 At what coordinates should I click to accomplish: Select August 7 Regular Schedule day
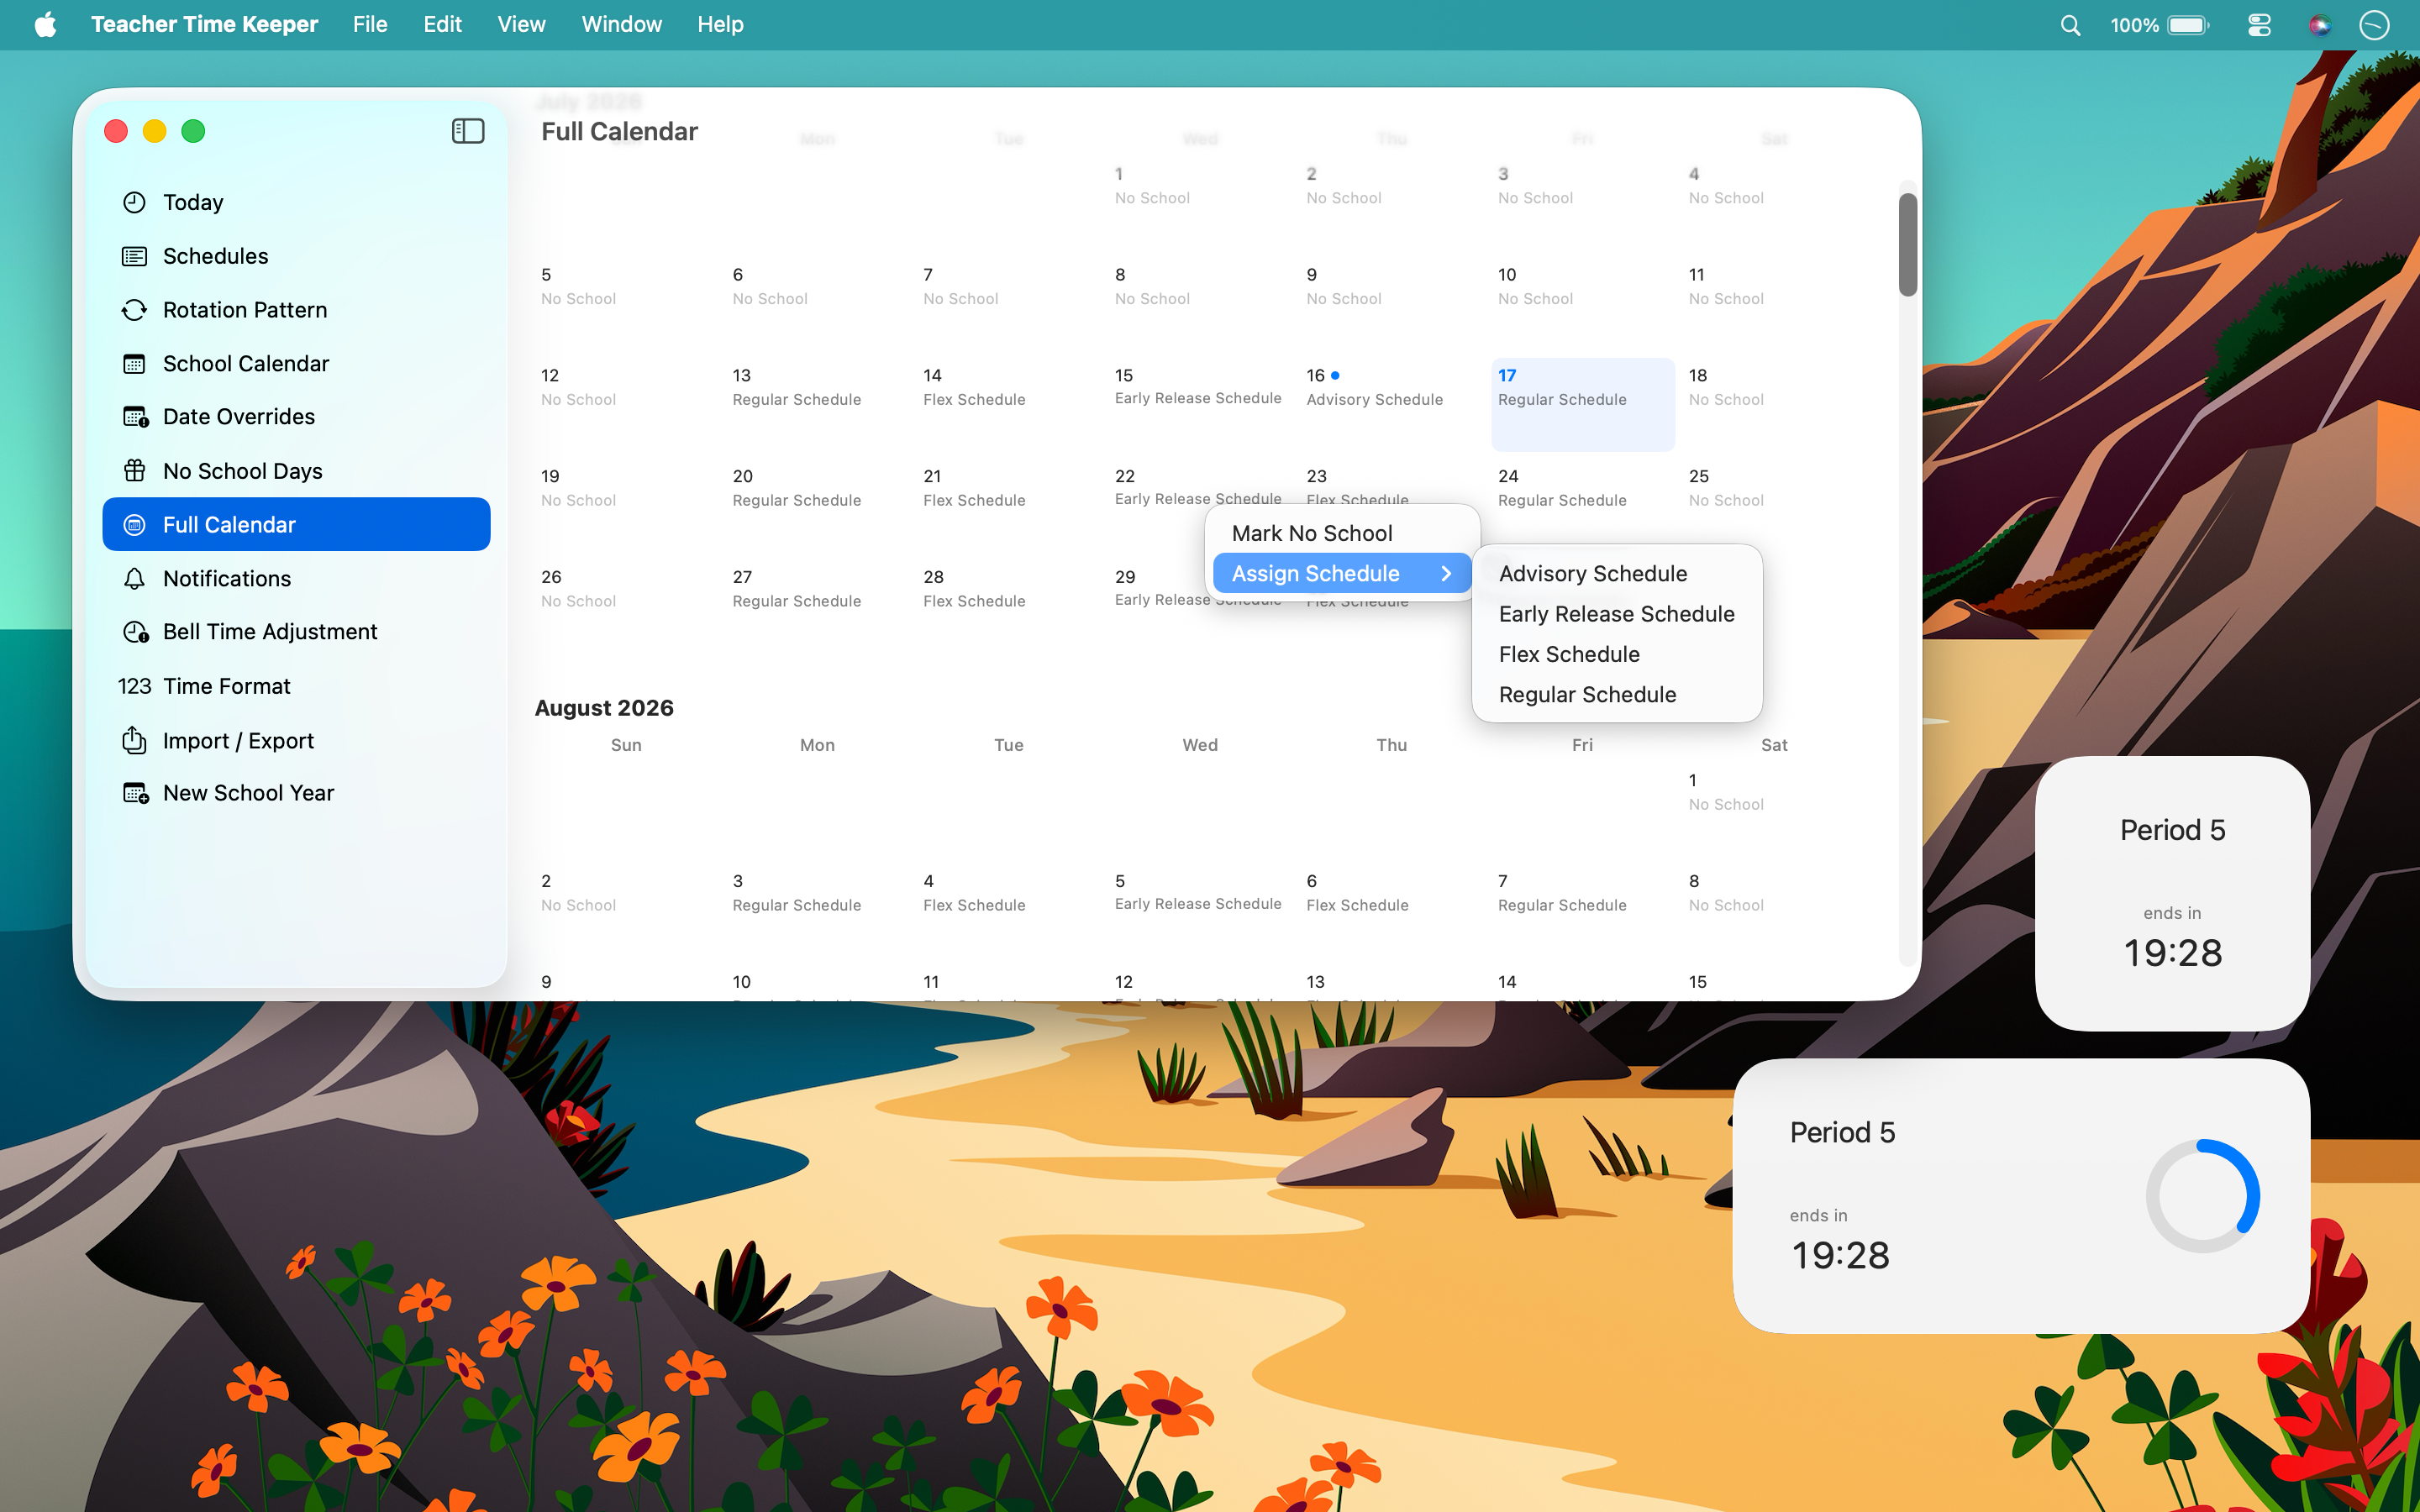[1582, 910]
